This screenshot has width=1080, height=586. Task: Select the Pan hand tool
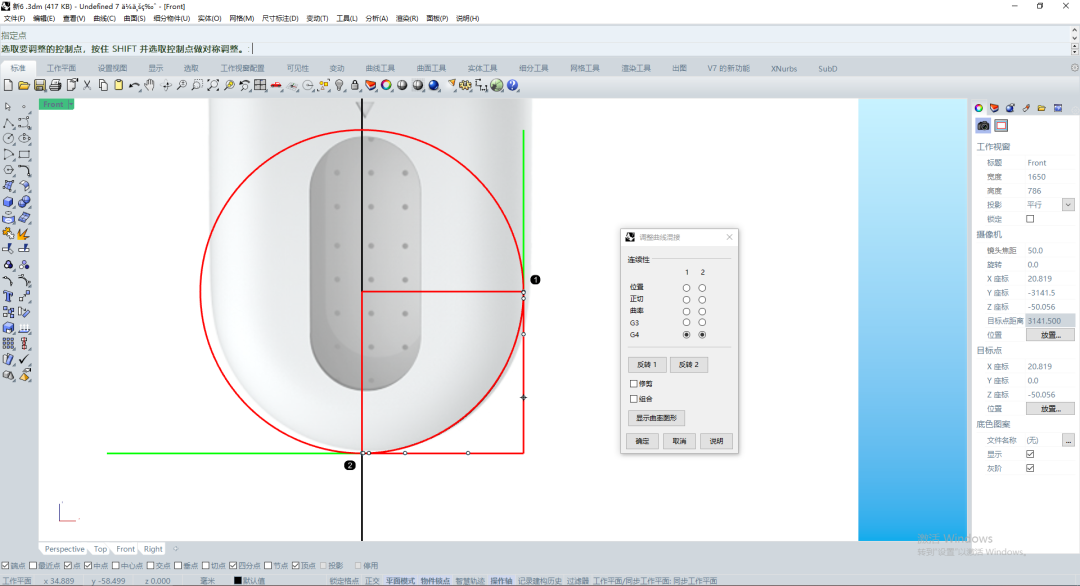[x=150, y=86]
